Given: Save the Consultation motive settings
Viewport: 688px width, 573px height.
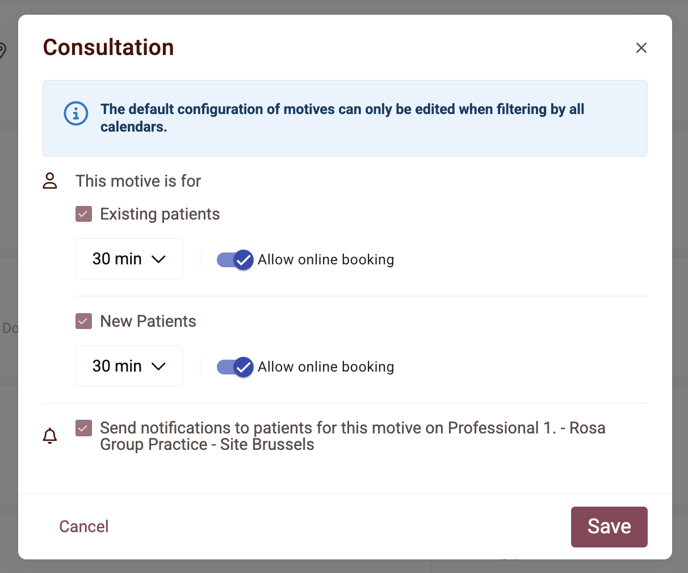Looking at the screenshot, I should [609, 526].
